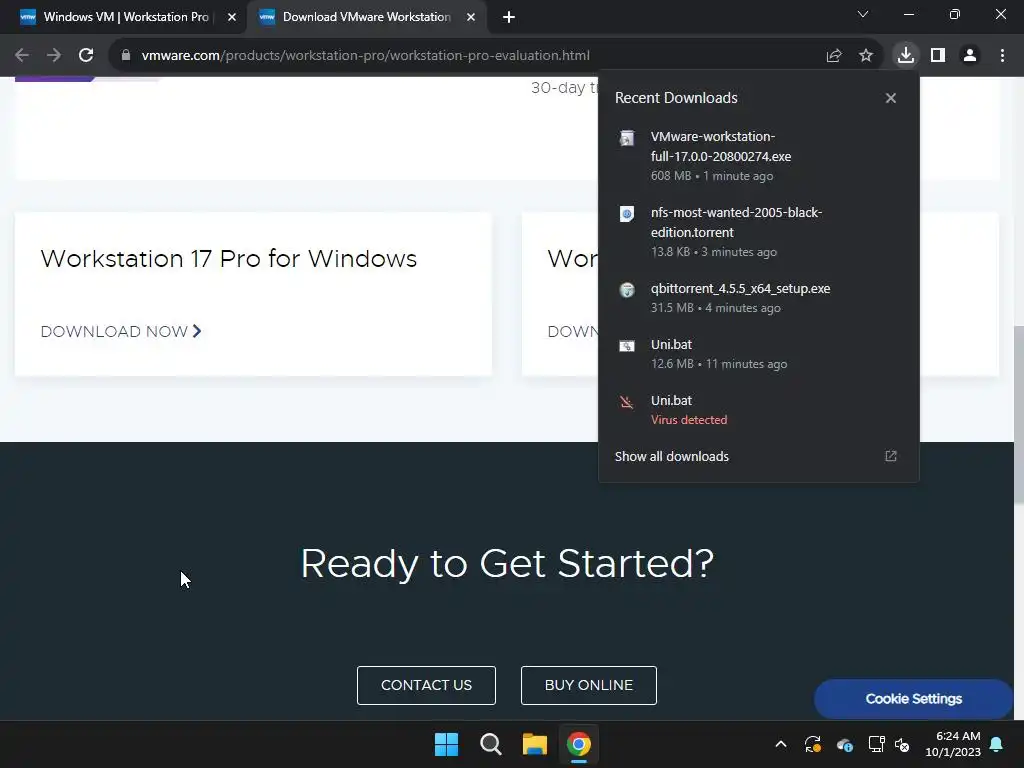
Task: Open a new browser tab
Action: pos(509,17)
